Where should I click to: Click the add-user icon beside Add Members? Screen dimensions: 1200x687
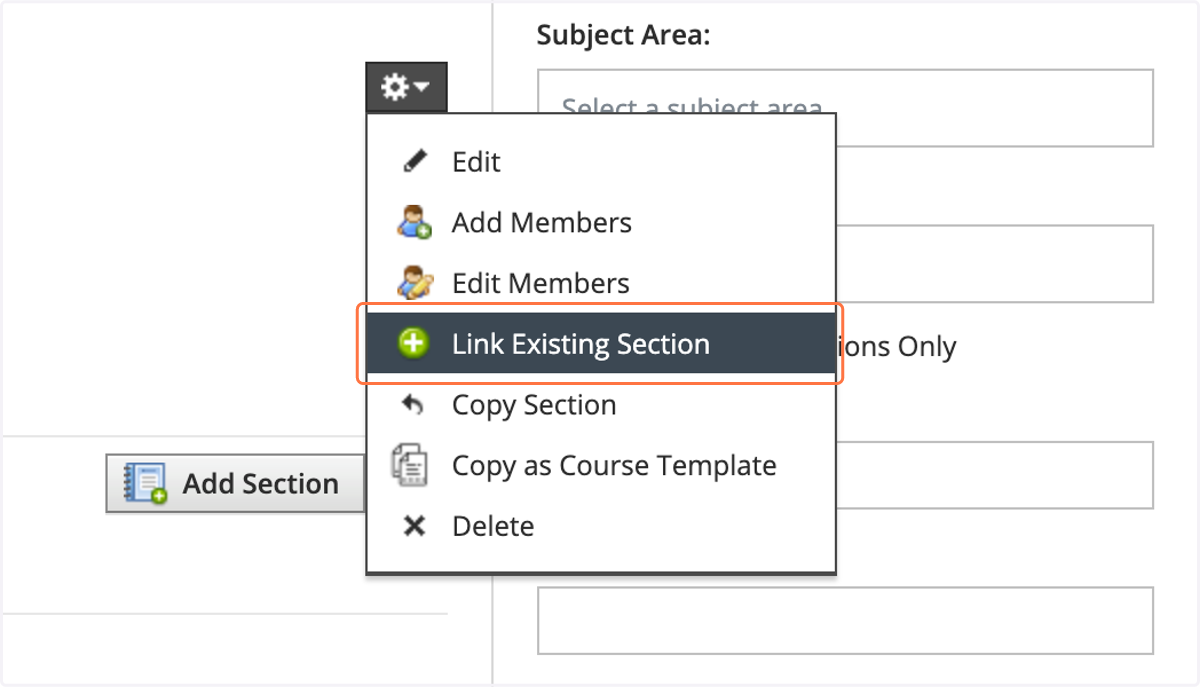click(414, 222)
